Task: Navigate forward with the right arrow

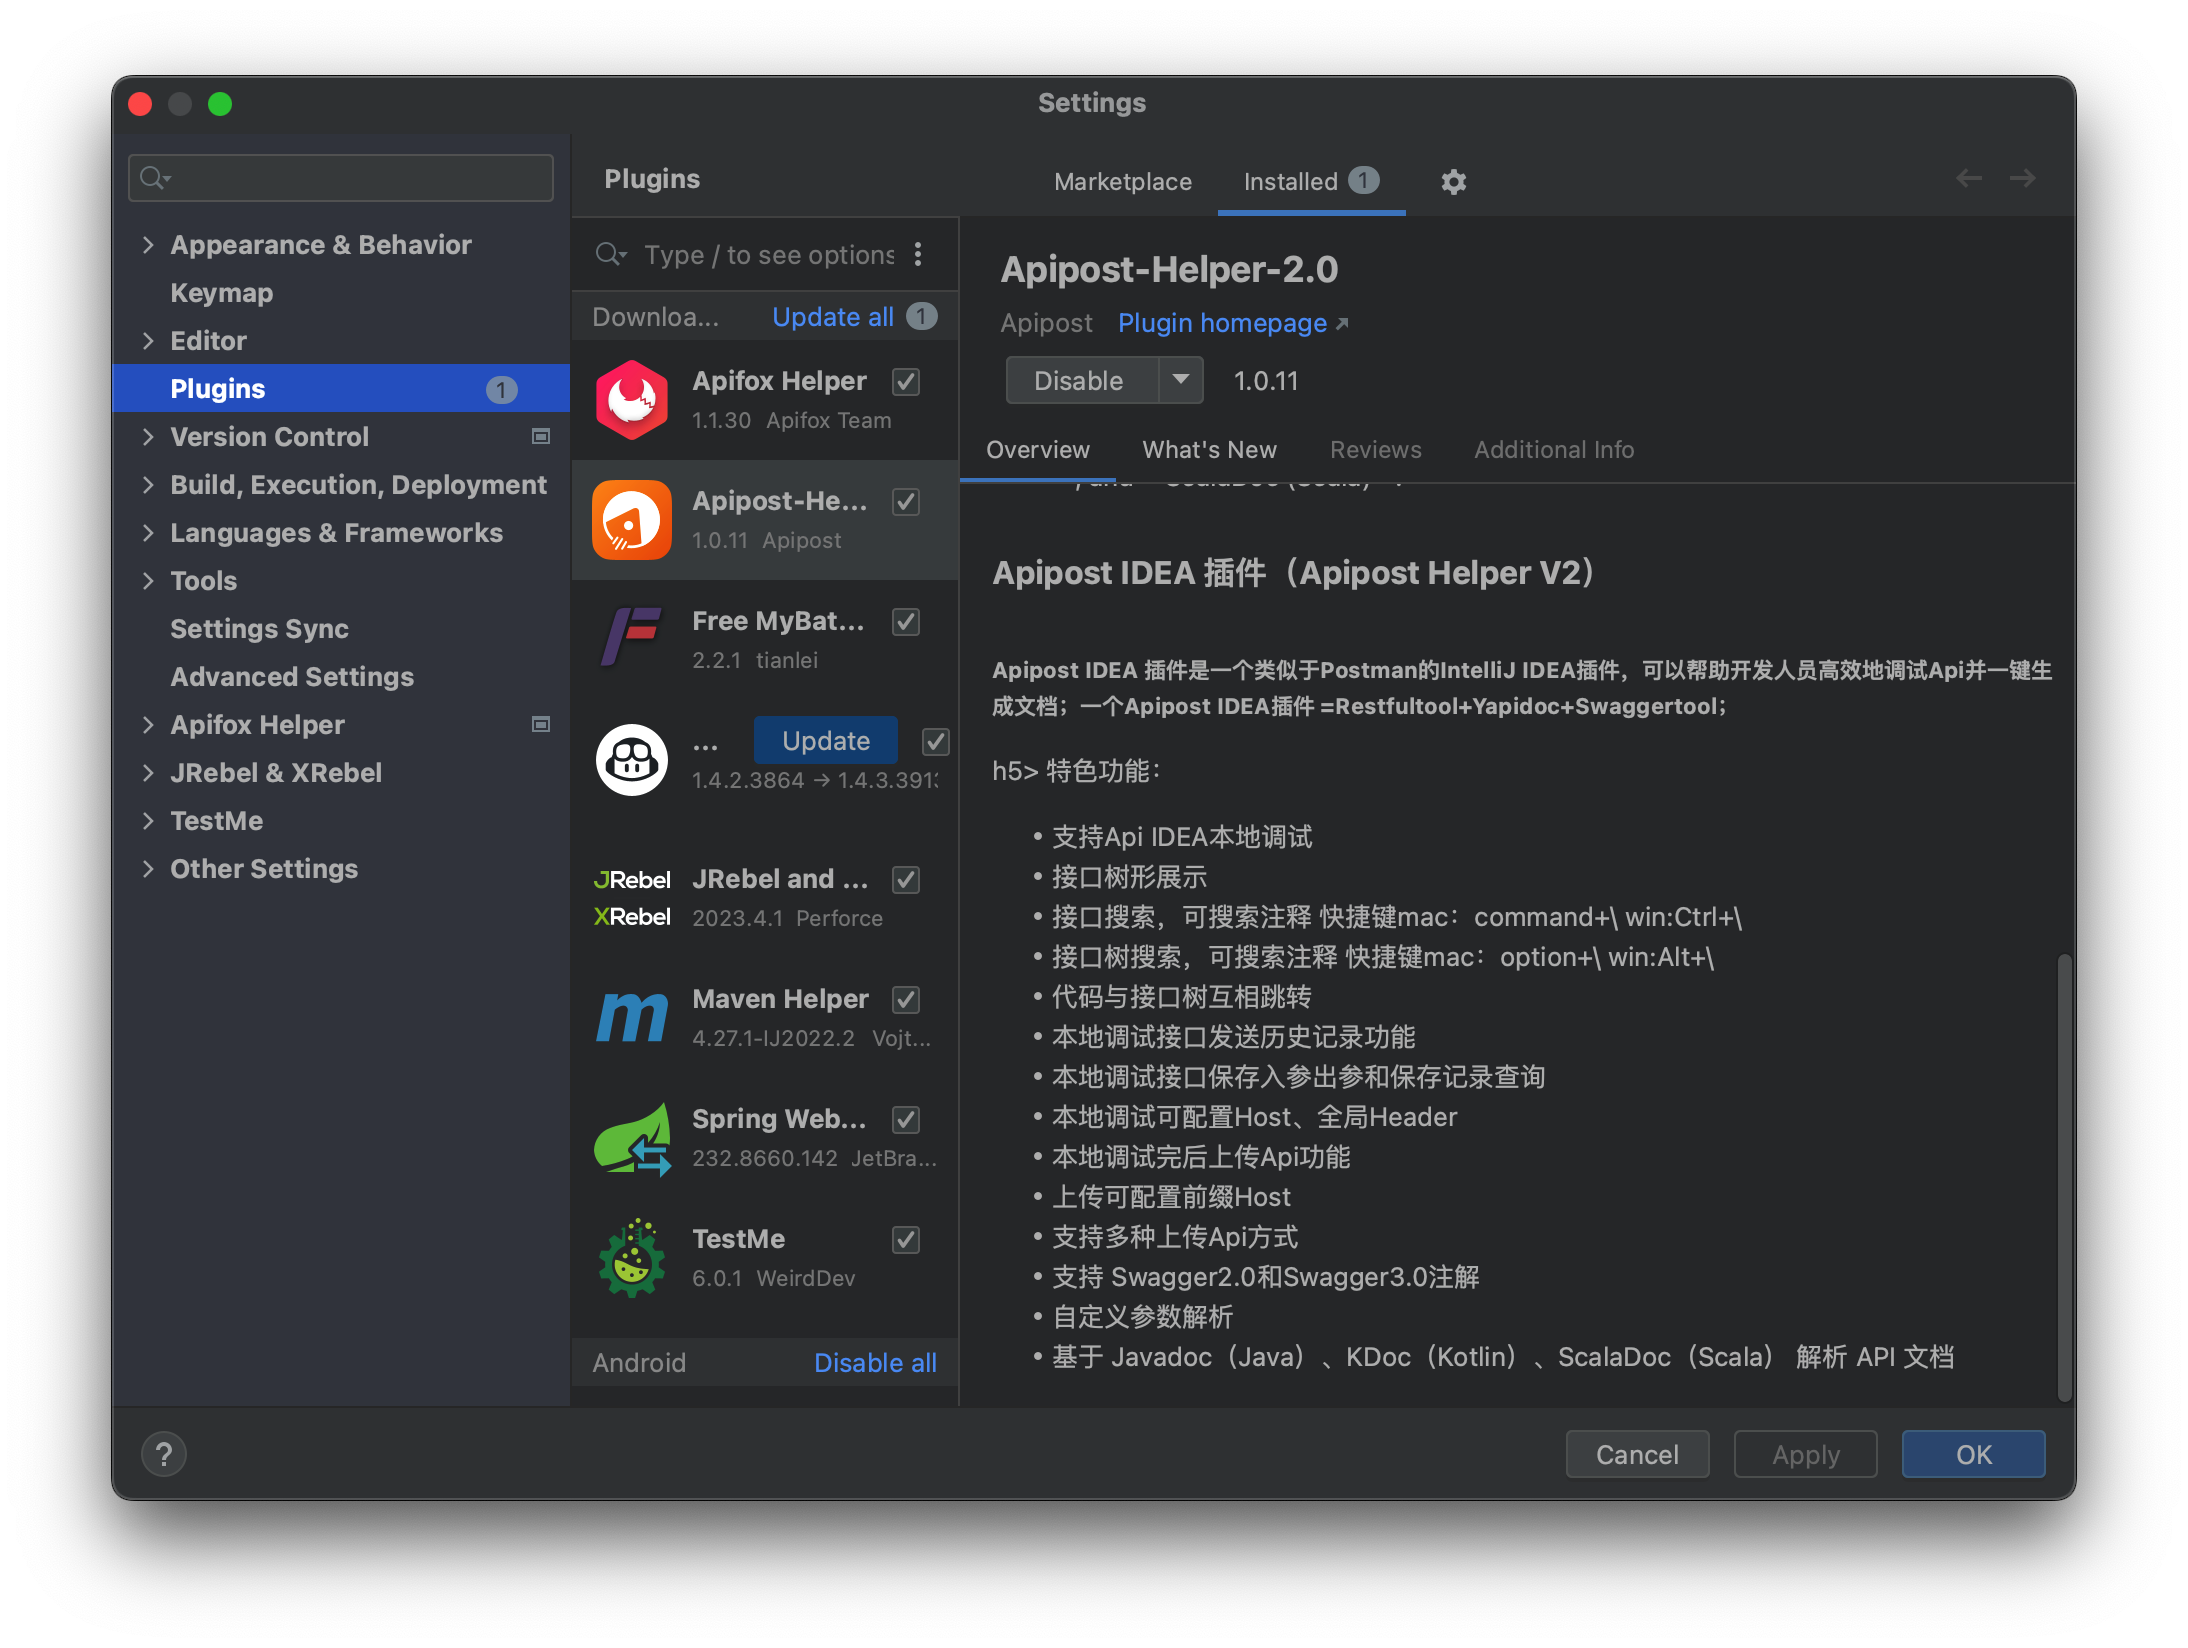Action: coord(2023,178)
